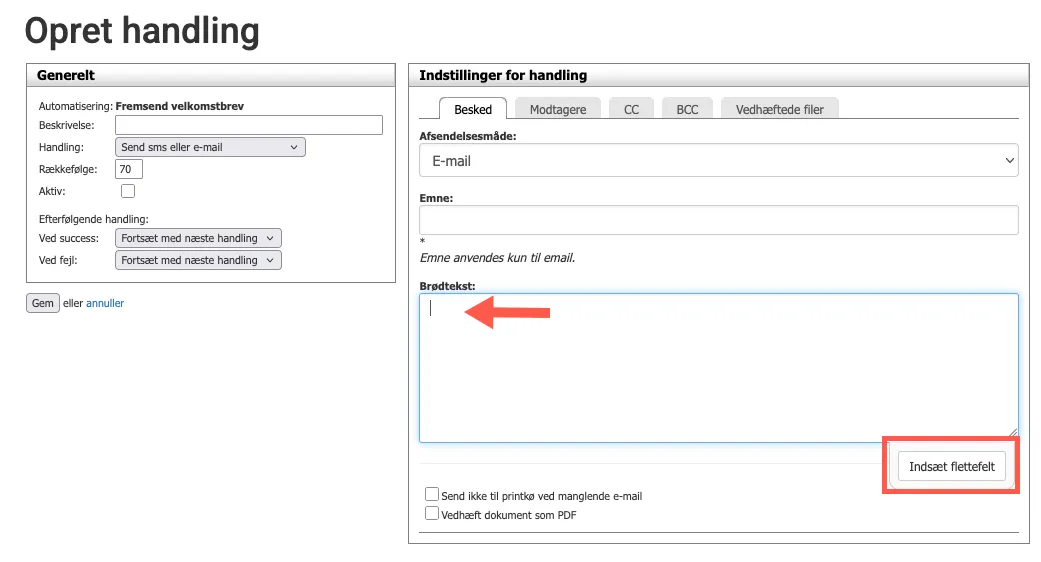Enable the Aktiv checkbox
The height and width of the screenshot is (562, 1041).
pyautogui.click(x=128, y=191)
